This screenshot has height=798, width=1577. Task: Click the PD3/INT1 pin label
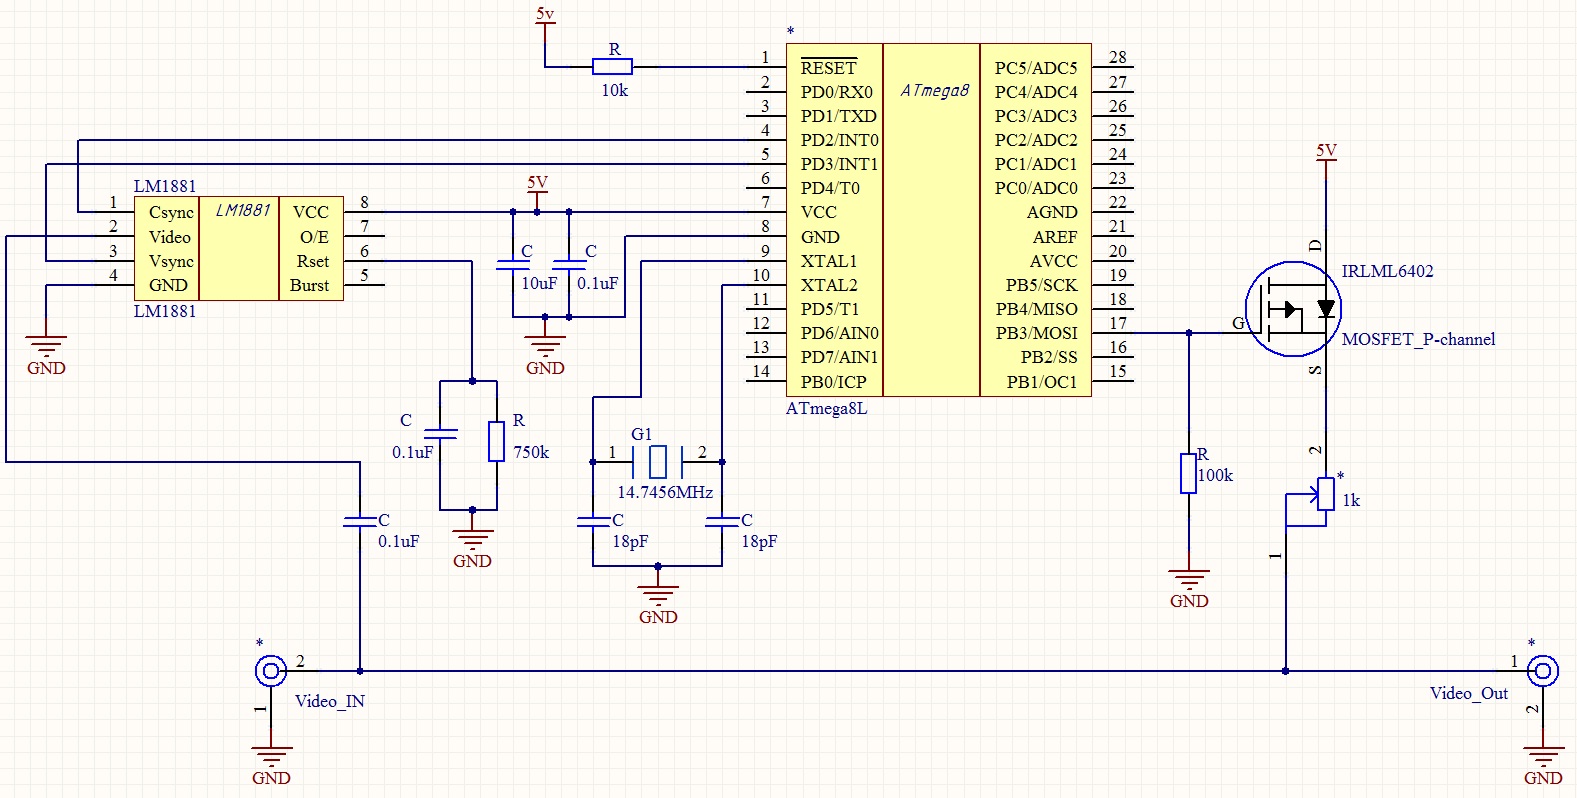point(839,164)
